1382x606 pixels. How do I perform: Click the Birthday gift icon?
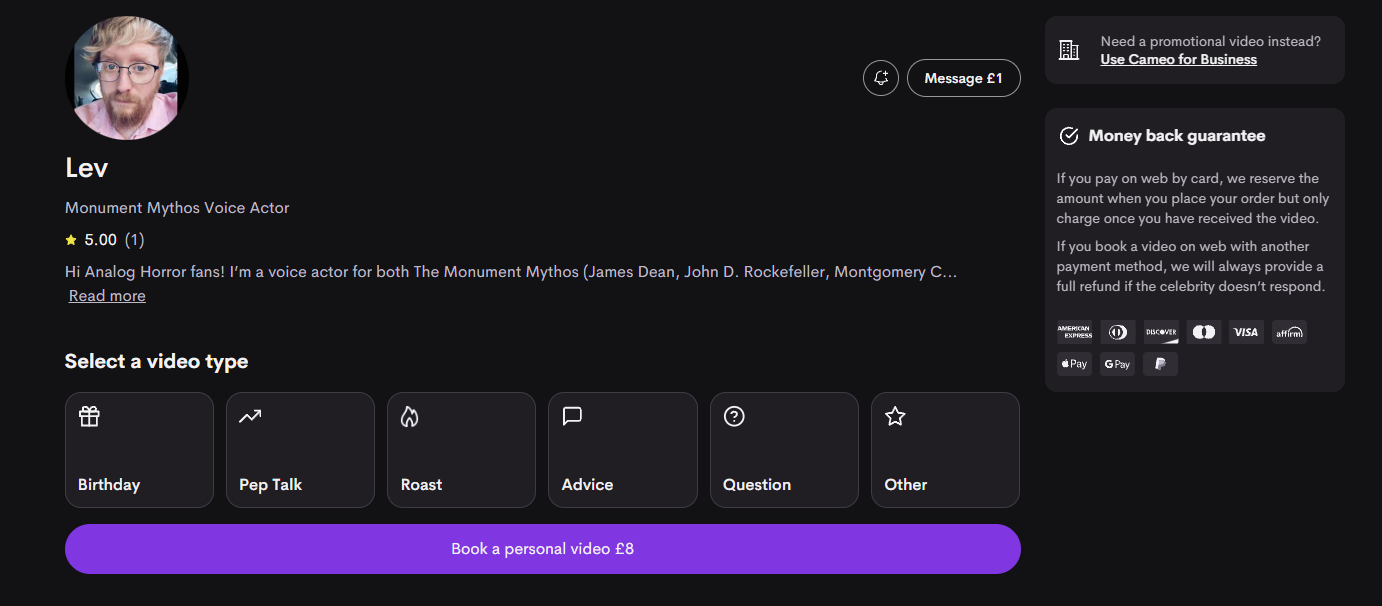click(x=89, y=416)
